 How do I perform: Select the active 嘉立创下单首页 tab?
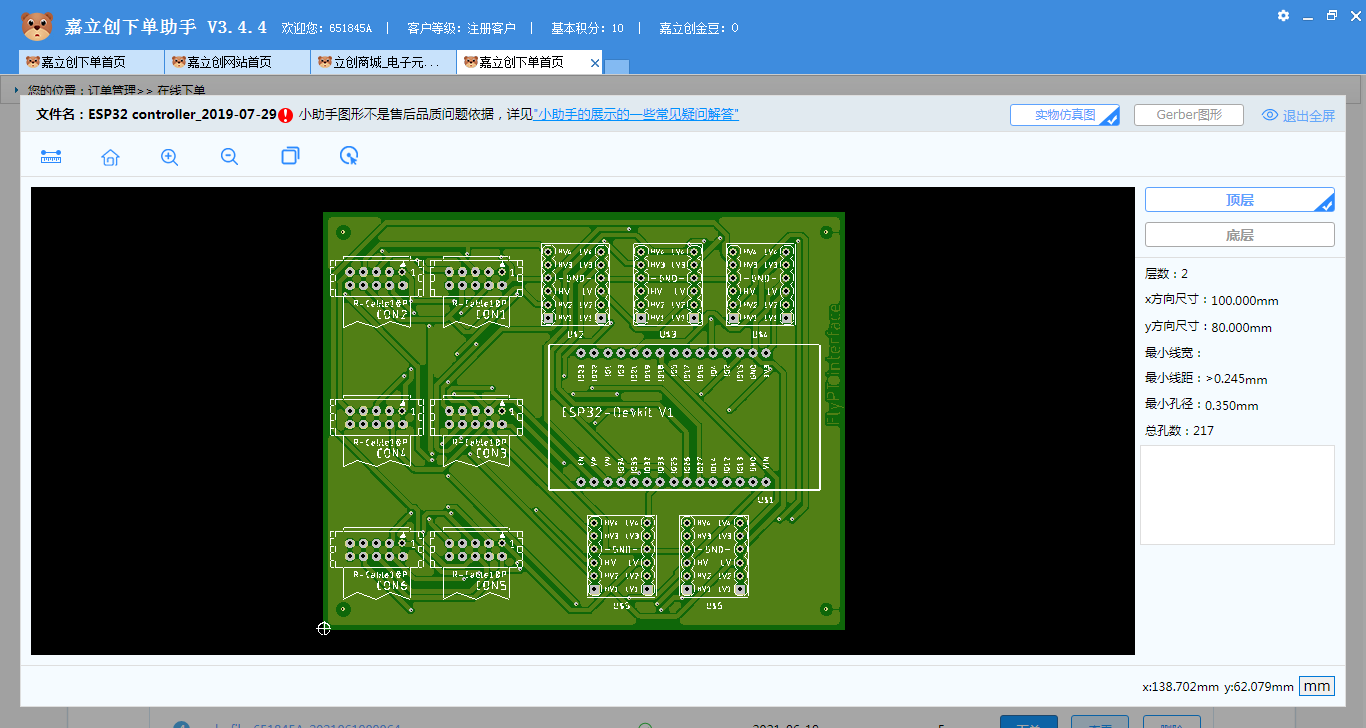pos(522,62)
